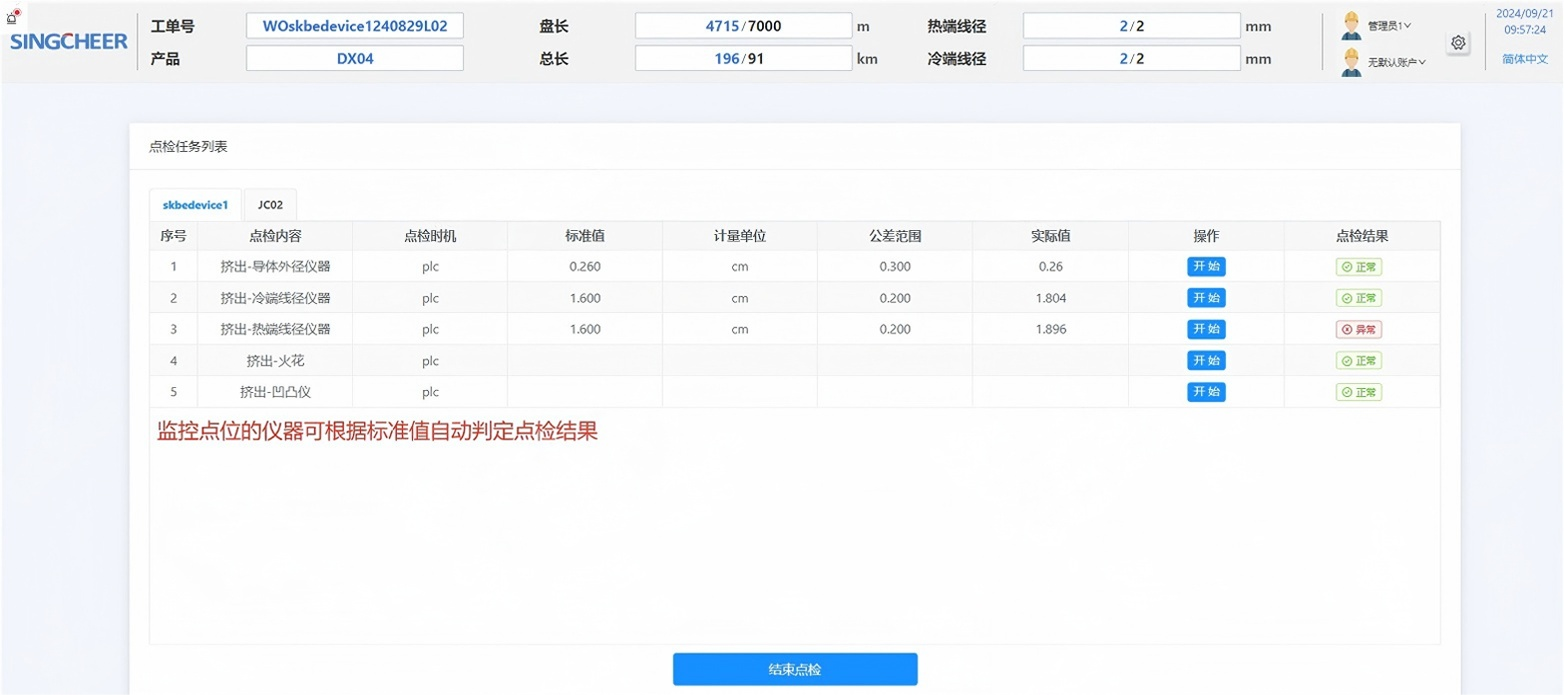Click the 结束点检 button
This screenshot has width=1564, height=695.
point(795,669)
